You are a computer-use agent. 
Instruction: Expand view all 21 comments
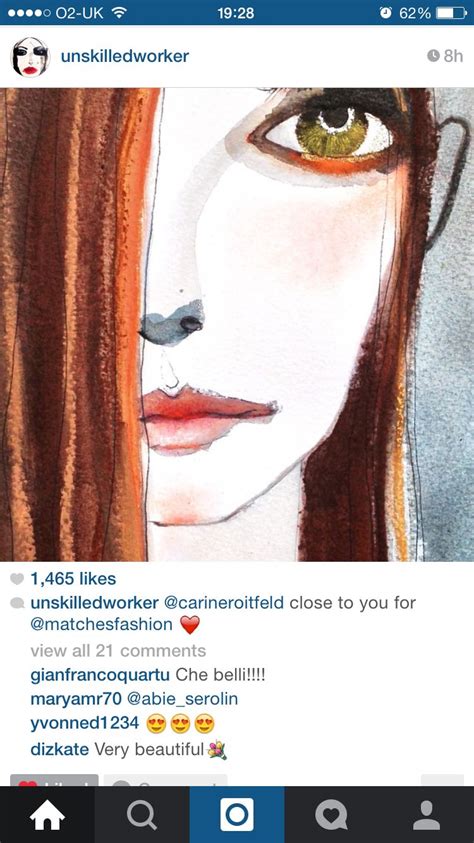click(x=118, y=651)
